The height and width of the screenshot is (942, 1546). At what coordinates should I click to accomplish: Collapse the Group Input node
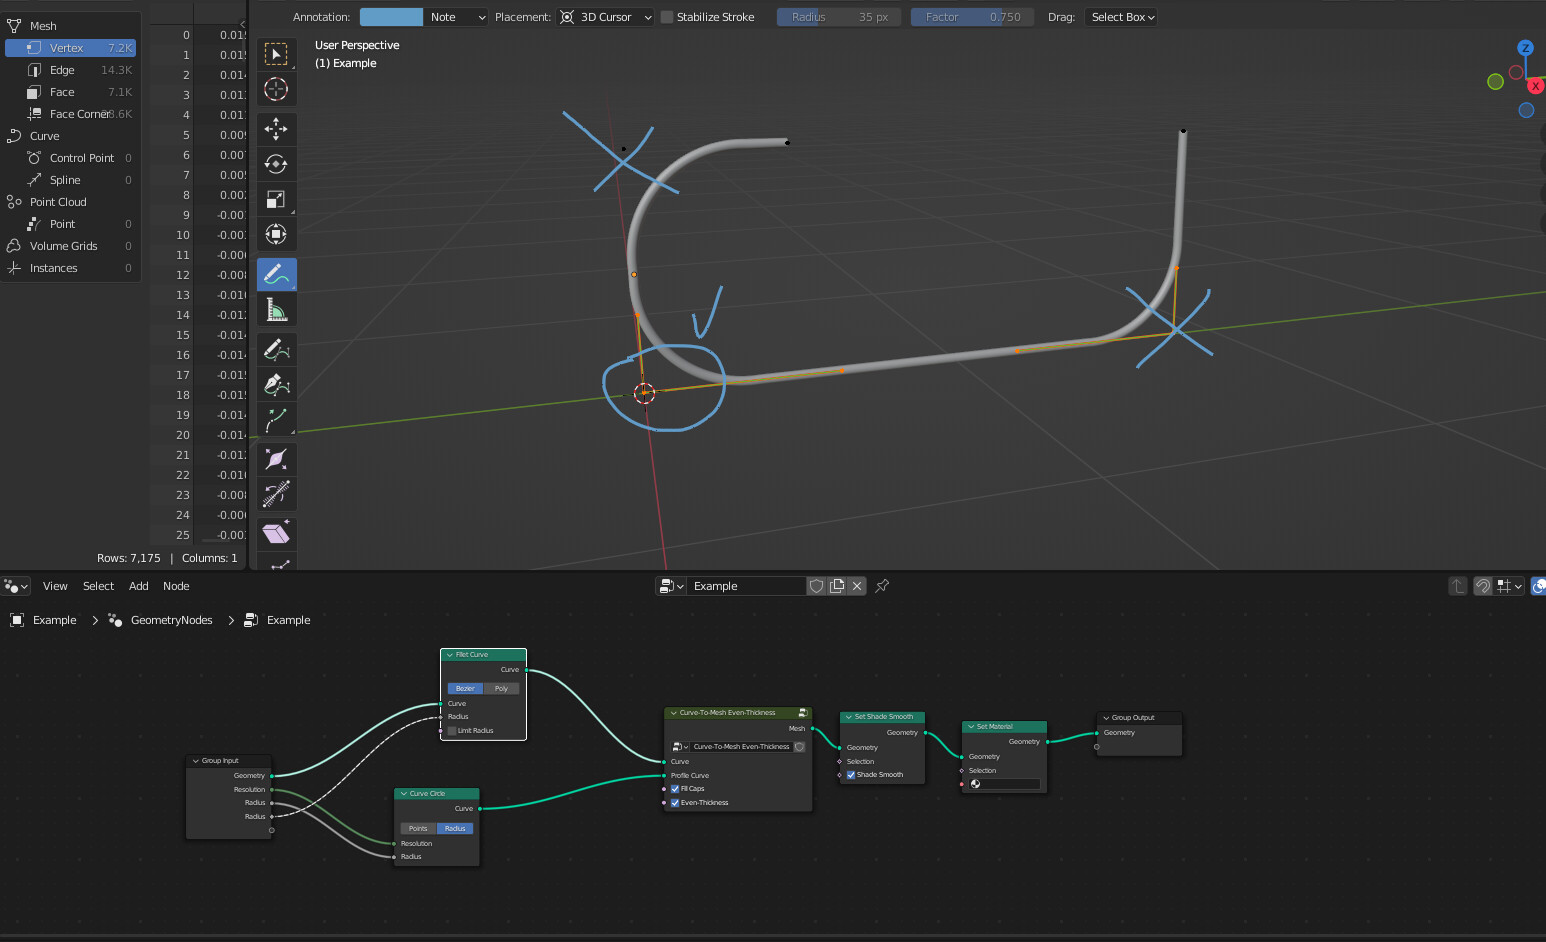(196, 761)
